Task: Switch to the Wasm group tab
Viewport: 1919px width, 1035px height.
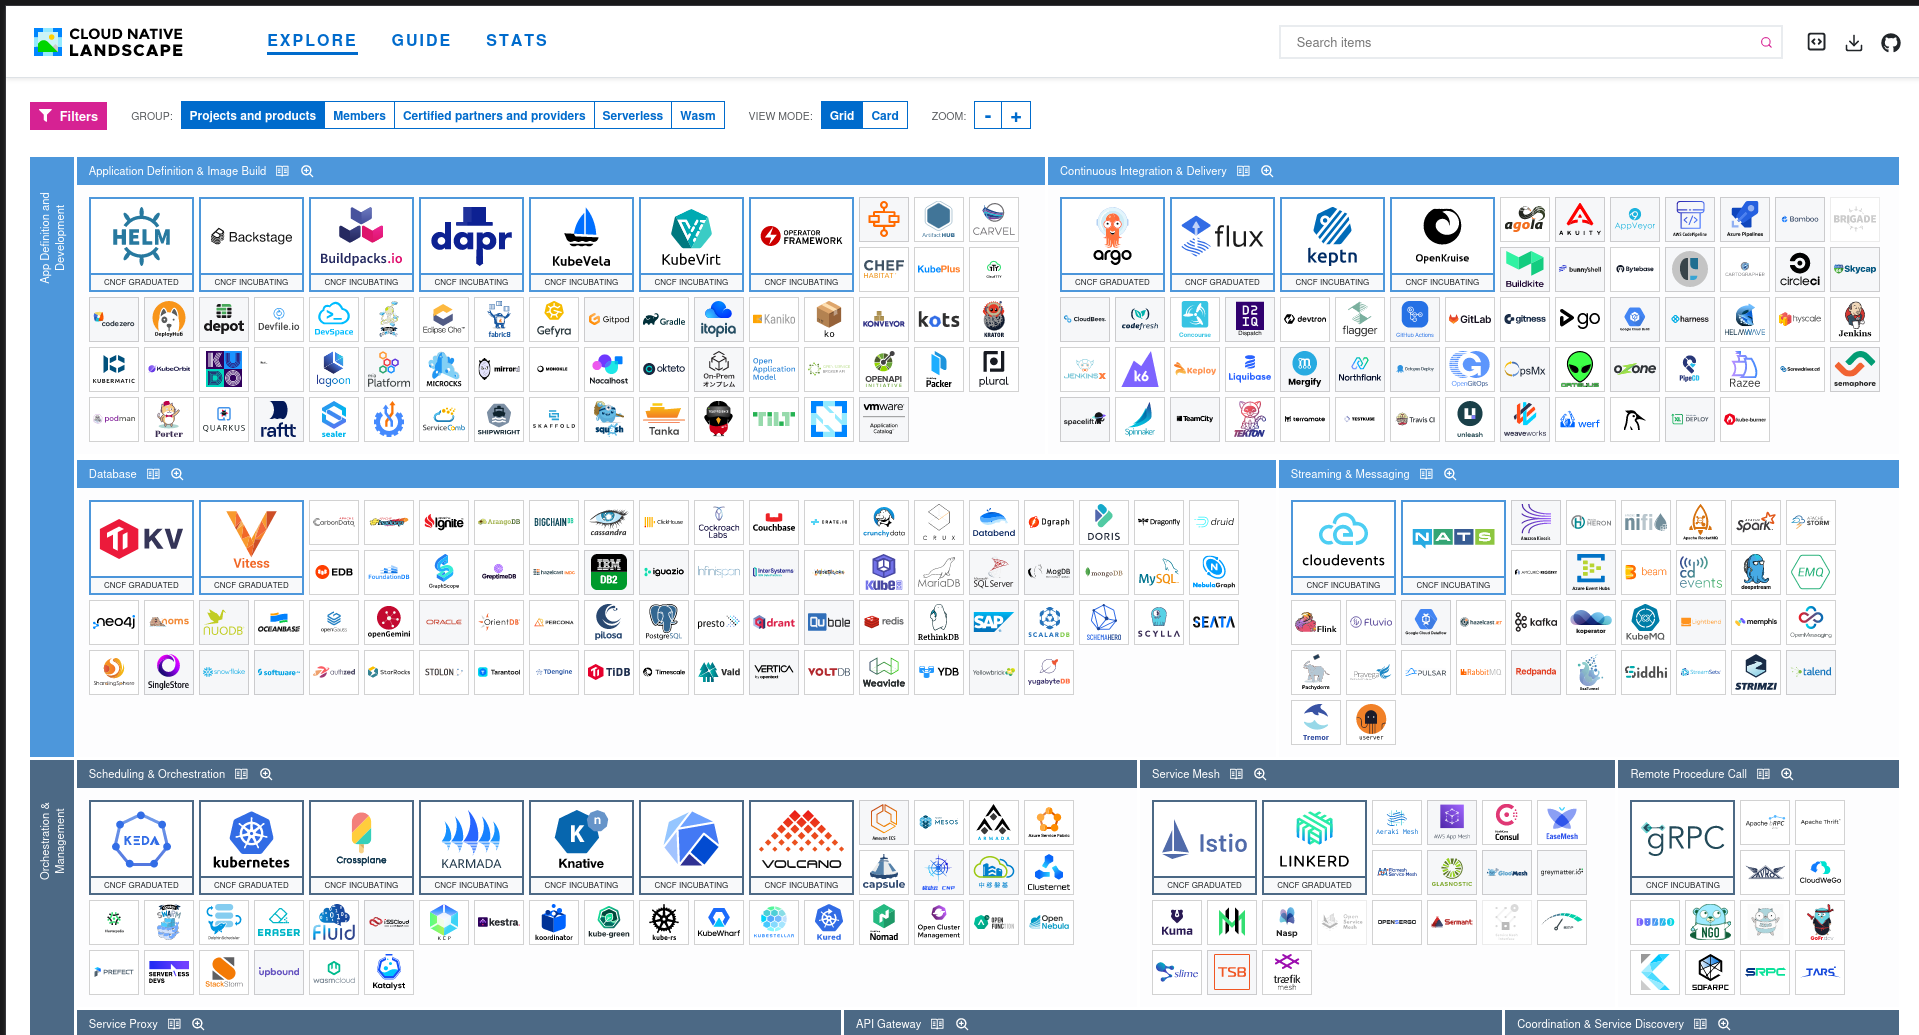Action: (698, 116)
